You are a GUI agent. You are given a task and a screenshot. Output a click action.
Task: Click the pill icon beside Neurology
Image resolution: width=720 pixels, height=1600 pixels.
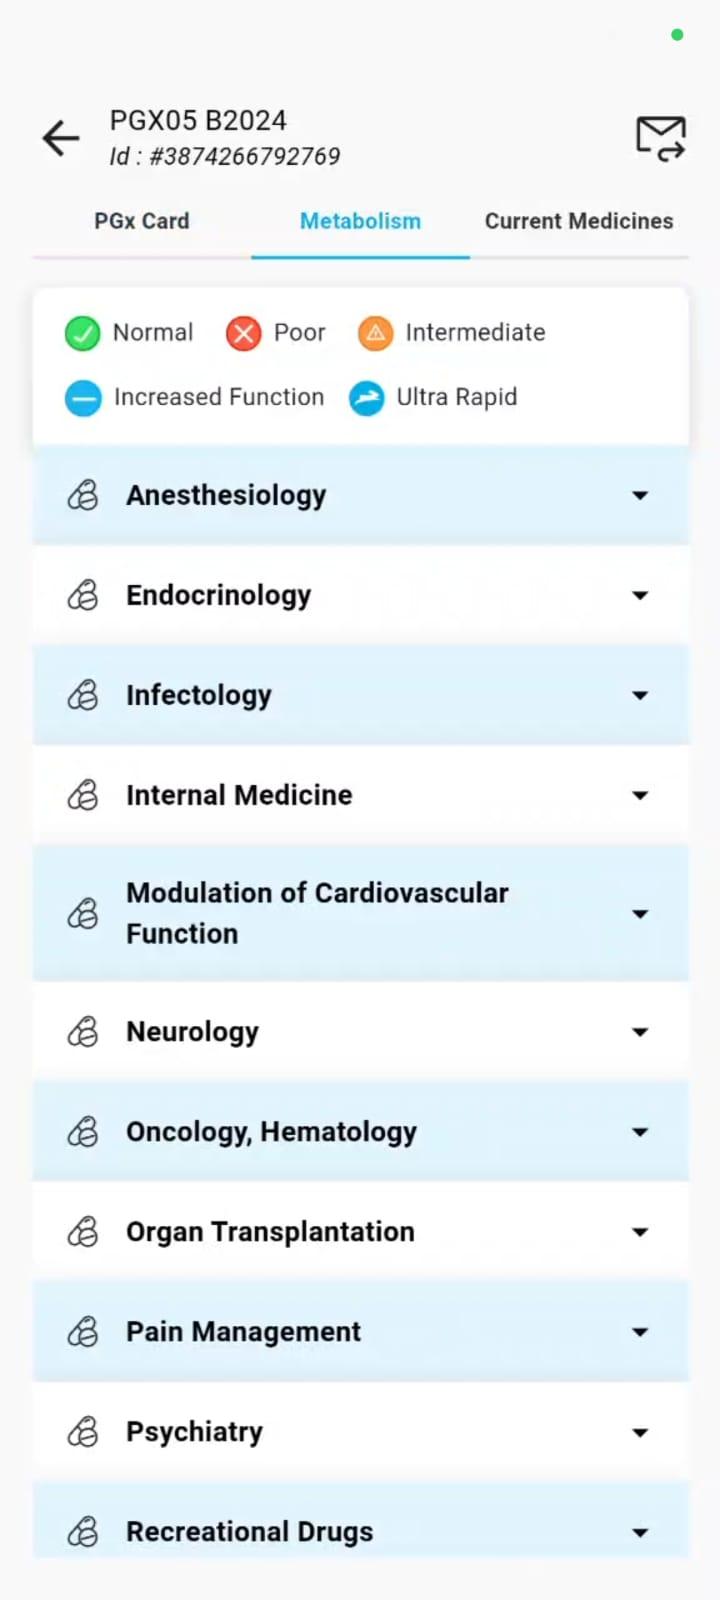(x=83, y=1031)
